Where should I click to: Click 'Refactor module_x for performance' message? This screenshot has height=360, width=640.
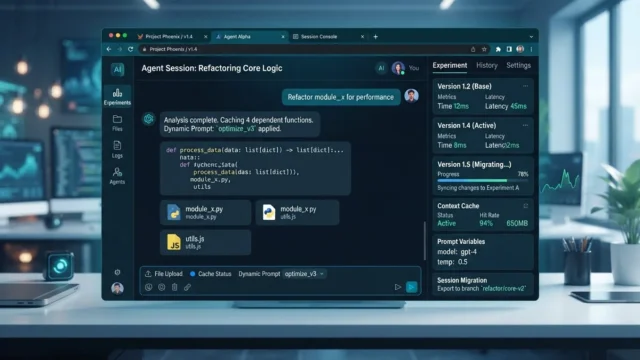point(341,97)
